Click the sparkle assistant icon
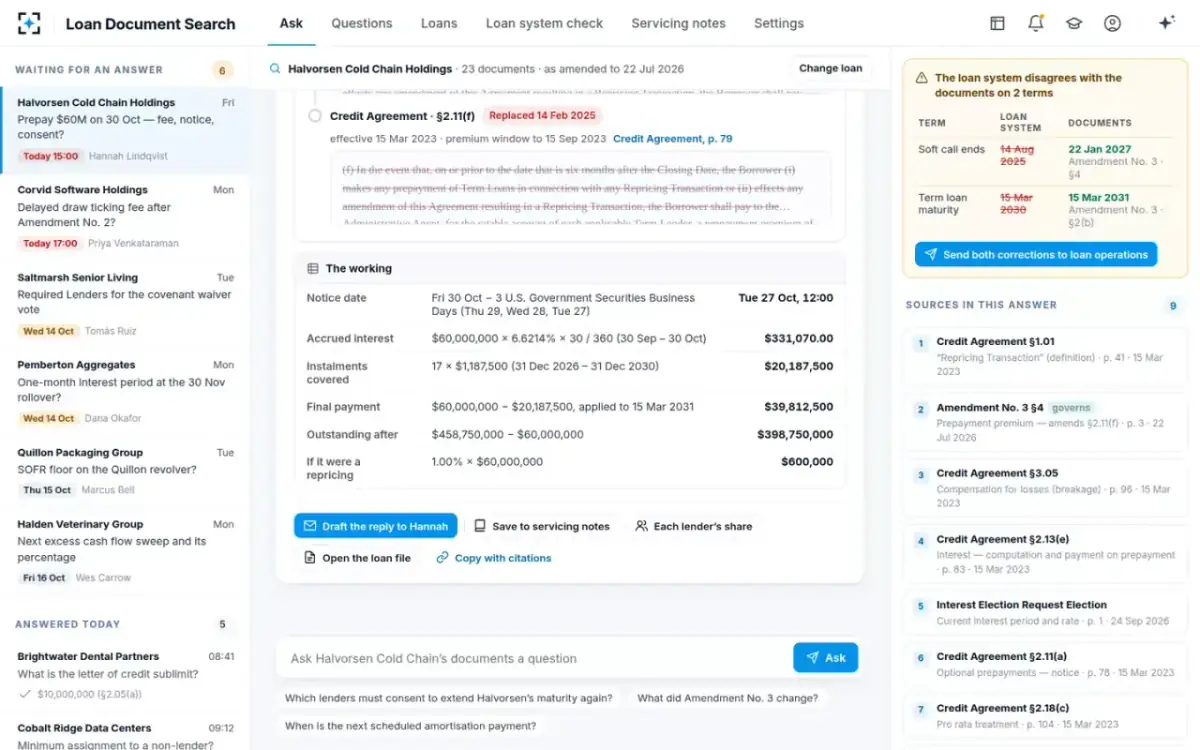Image resolution: width=1200 pixels, height=750 pixels. click(x=1166, y=23)
